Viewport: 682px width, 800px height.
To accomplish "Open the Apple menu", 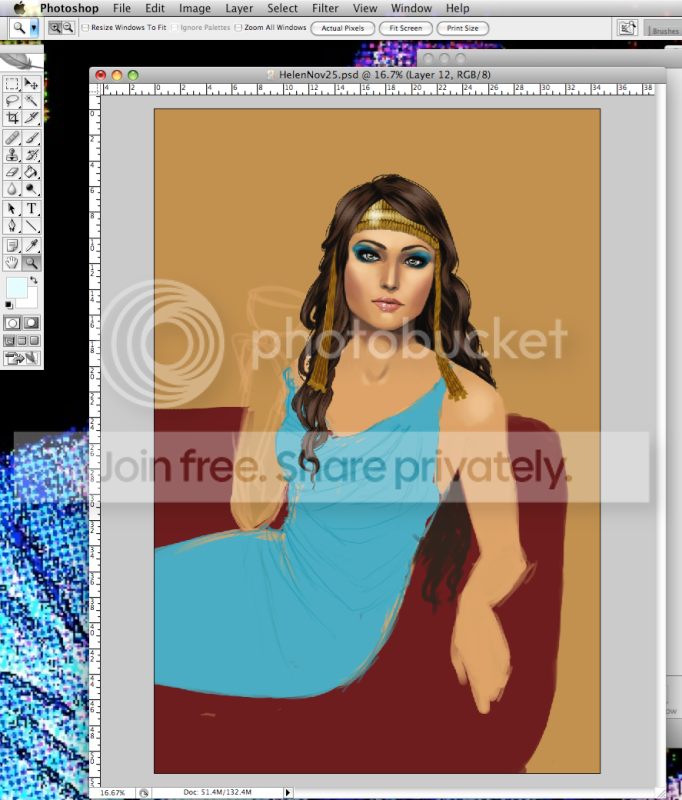I will click(x=19, y=8).
